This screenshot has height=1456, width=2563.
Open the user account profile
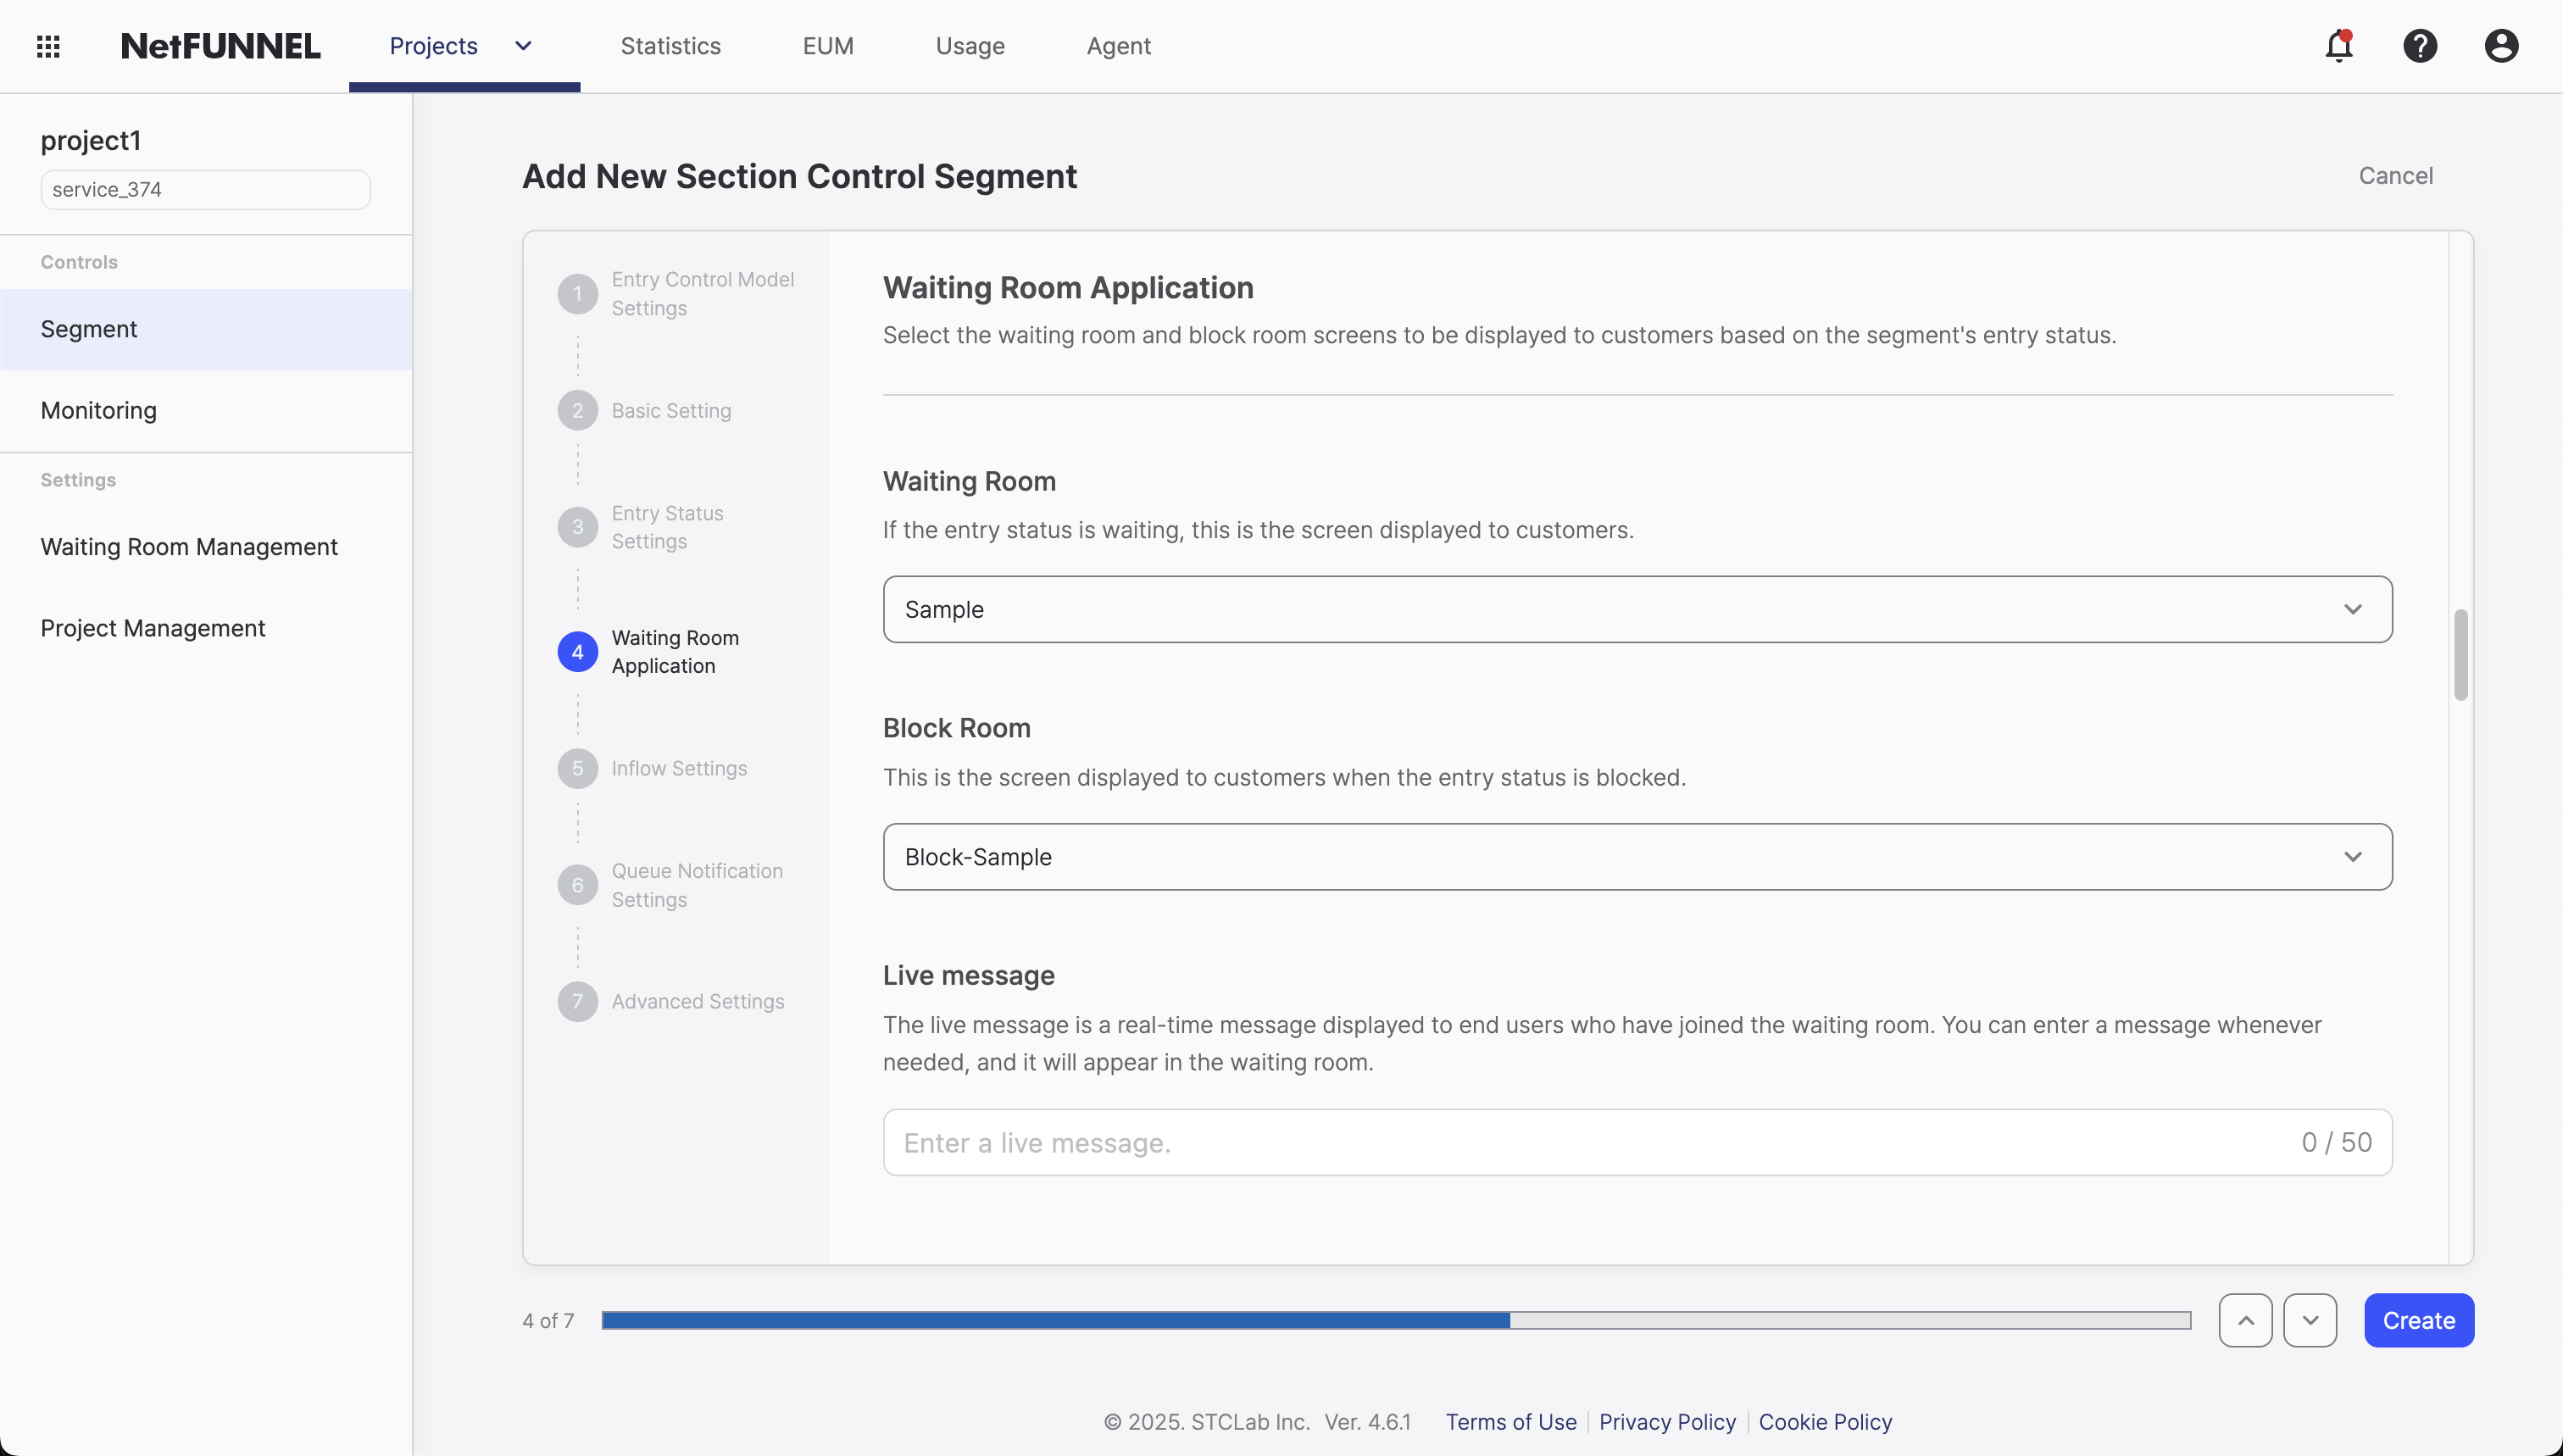click(2500, 46)
